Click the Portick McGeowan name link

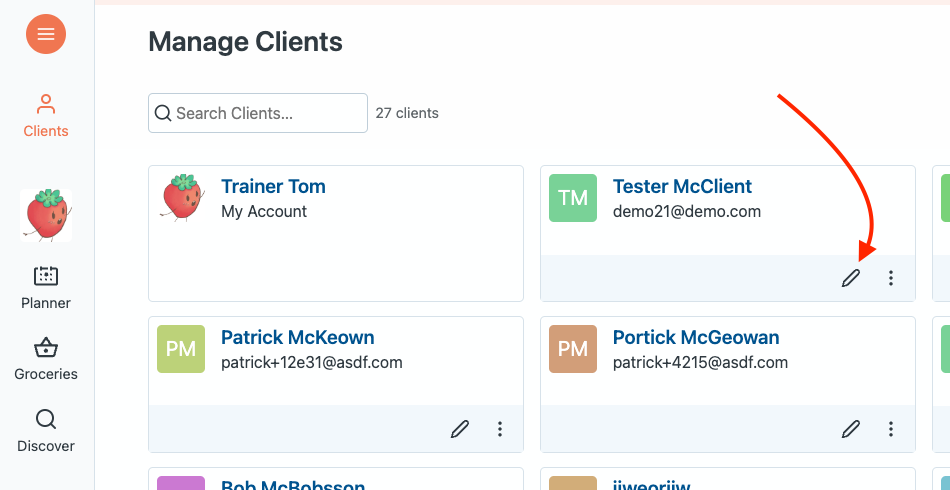coord(696,338)
